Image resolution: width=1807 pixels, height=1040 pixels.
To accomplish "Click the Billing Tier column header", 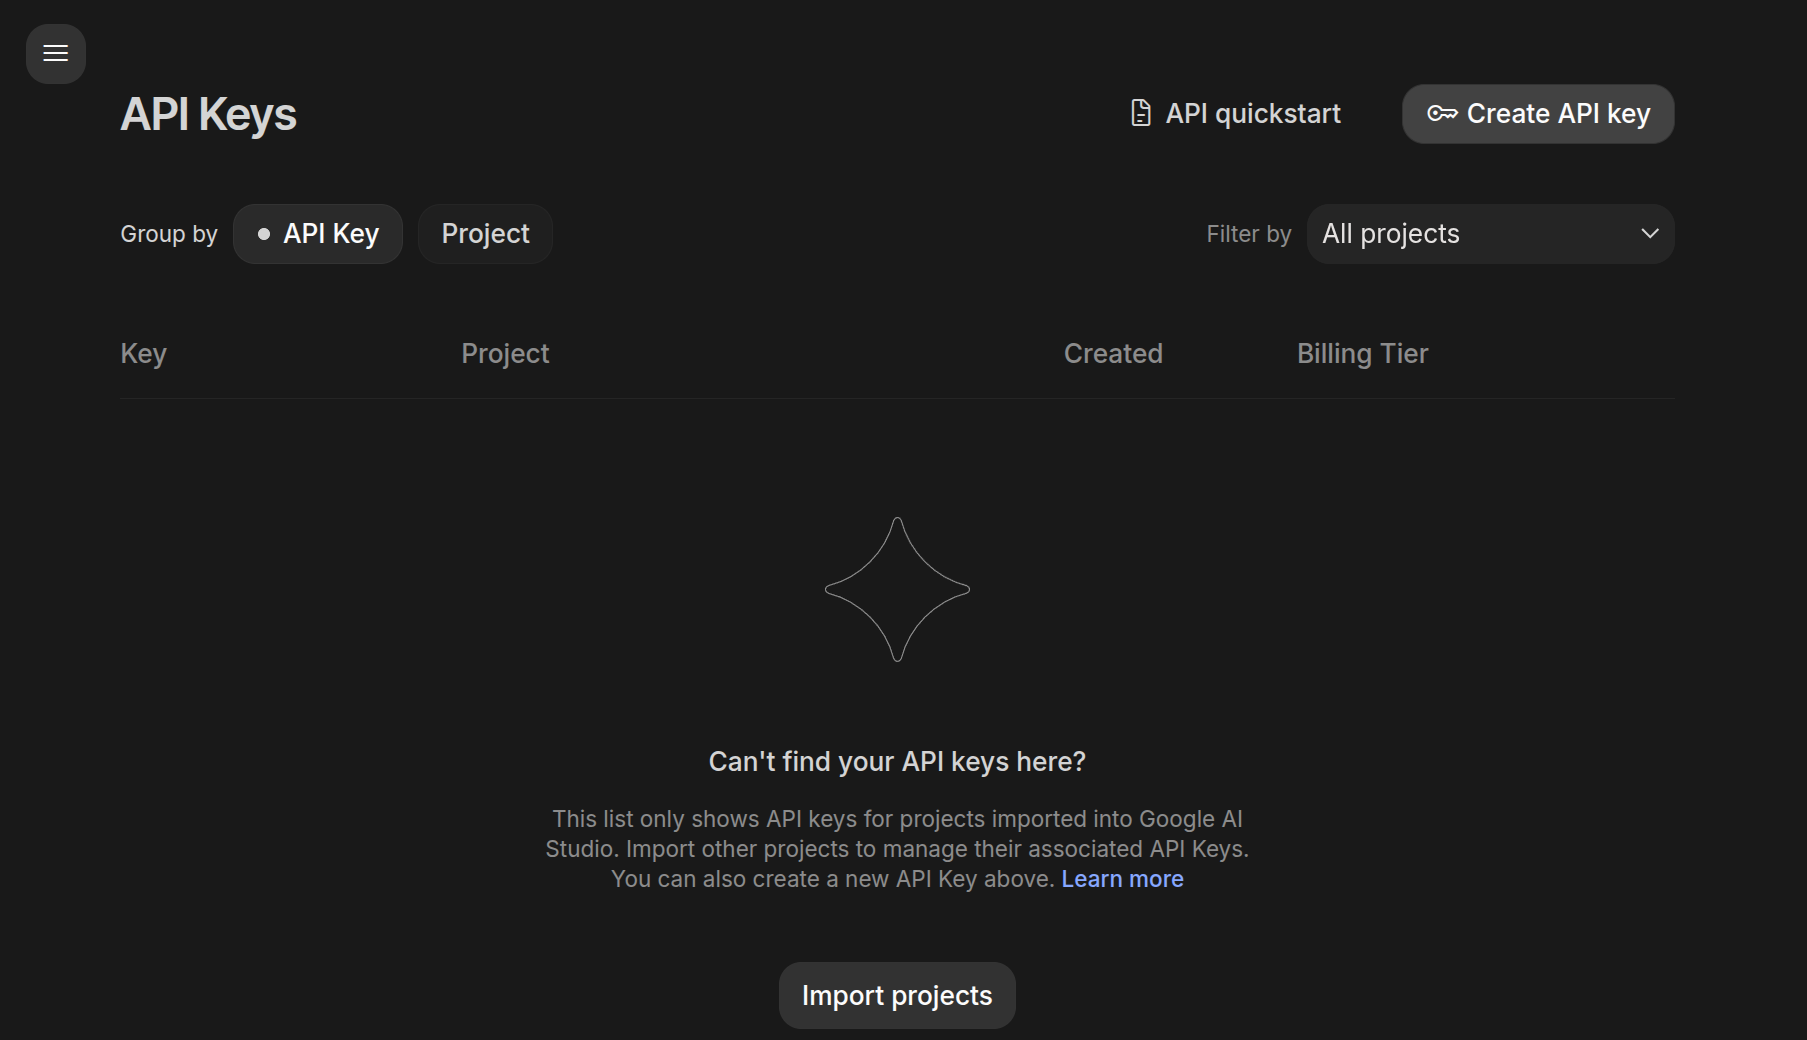I will (1362, 354).
